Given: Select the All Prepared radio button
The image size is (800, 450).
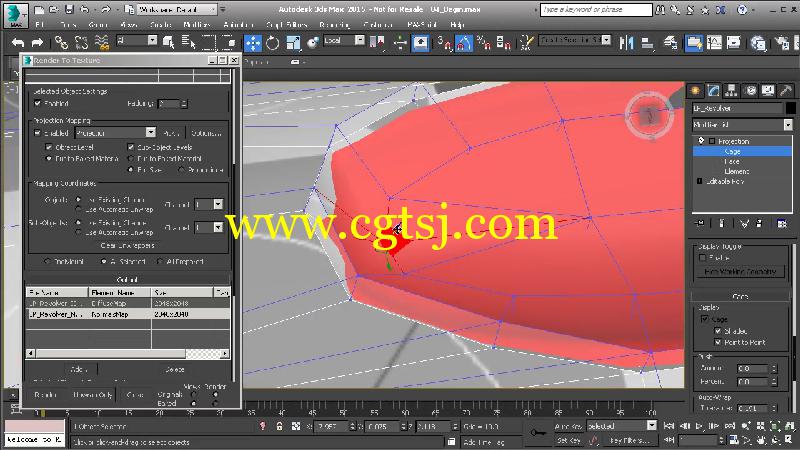Looking at the screenshot, I should click(160, 261).
